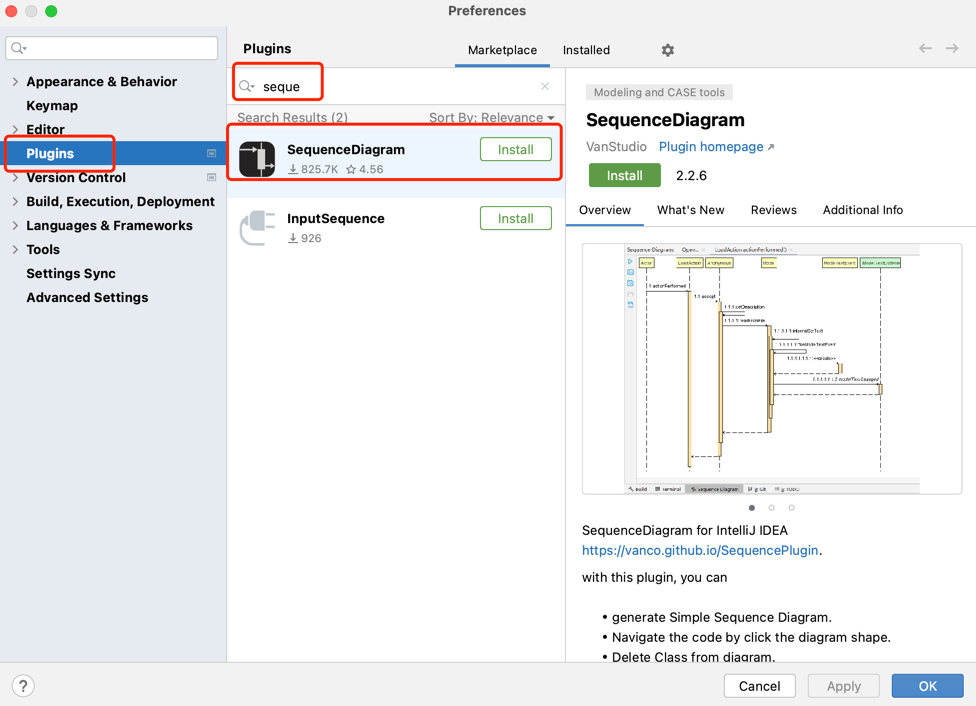Click the settings search magnifier icon
976x706 pixels.
(x=19, y=48)
